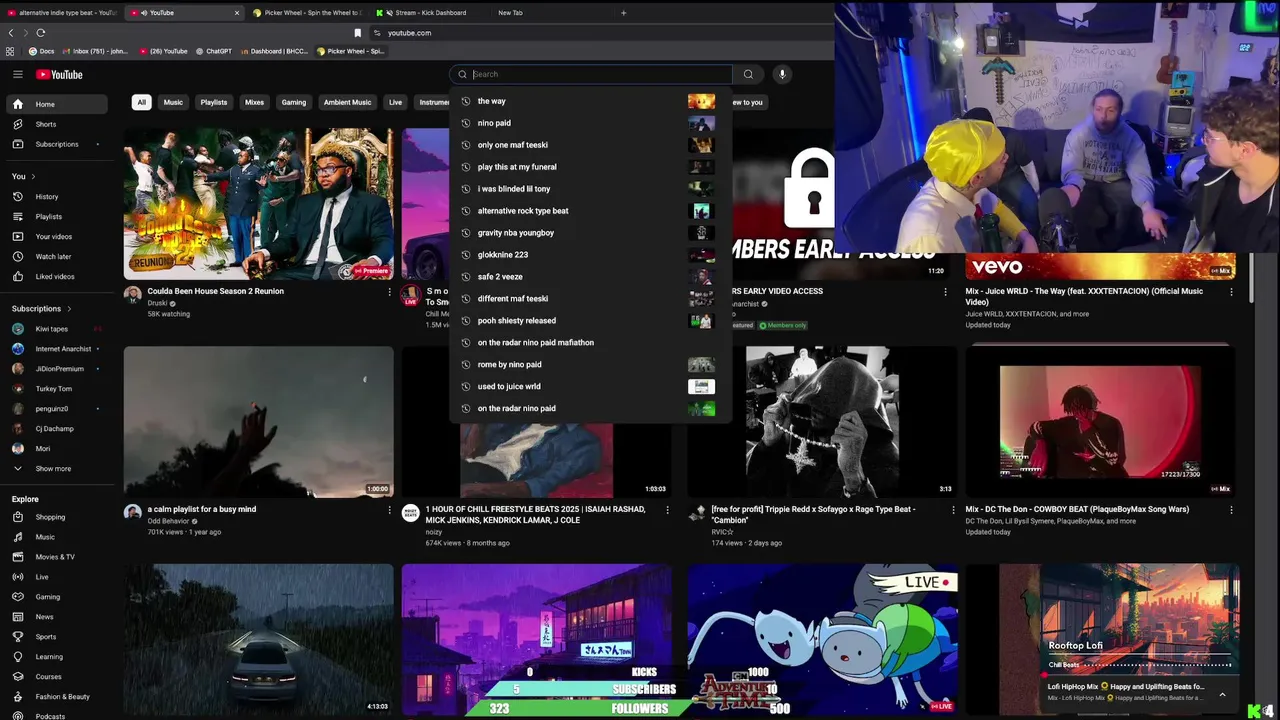Select the Mixes filter chip

(x=255, y=102)
